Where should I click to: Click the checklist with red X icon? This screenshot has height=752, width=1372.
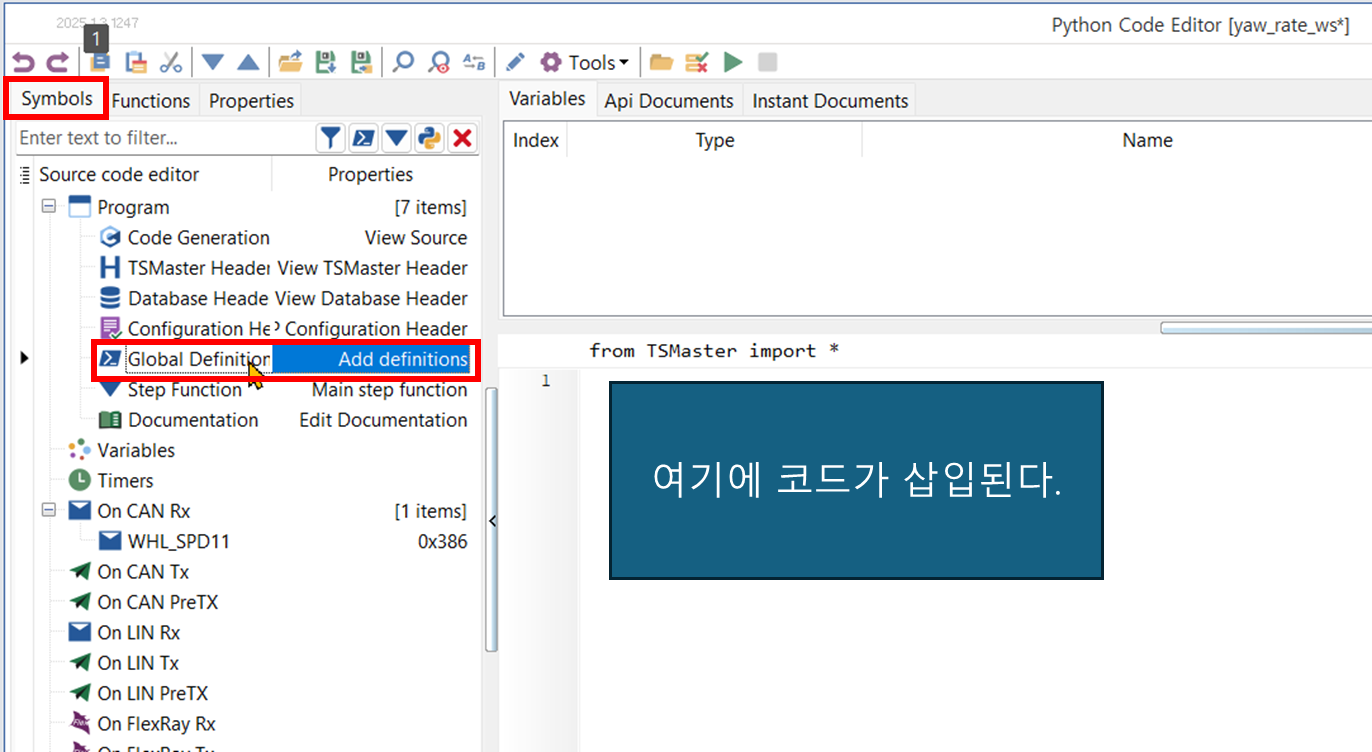[697, 63]
